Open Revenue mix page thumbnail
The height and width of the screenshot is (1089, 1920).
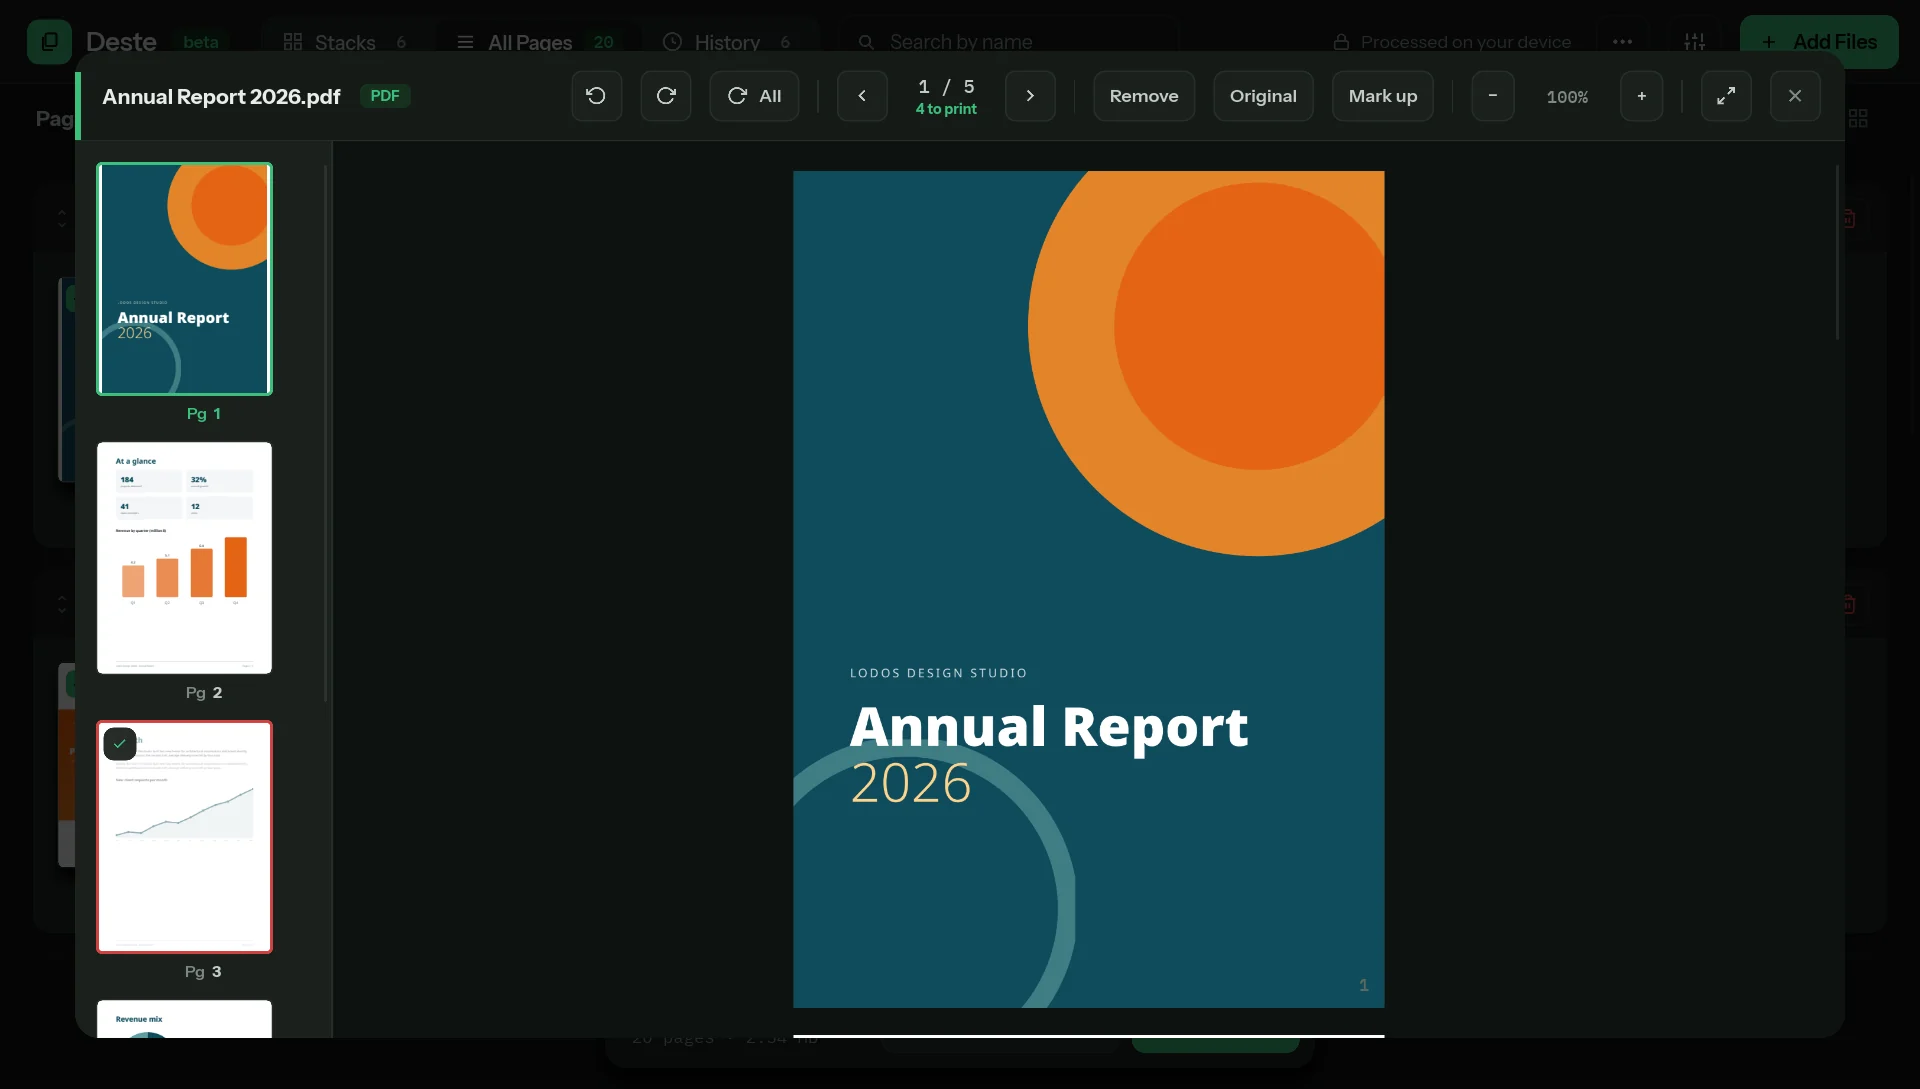[184, 1019]
